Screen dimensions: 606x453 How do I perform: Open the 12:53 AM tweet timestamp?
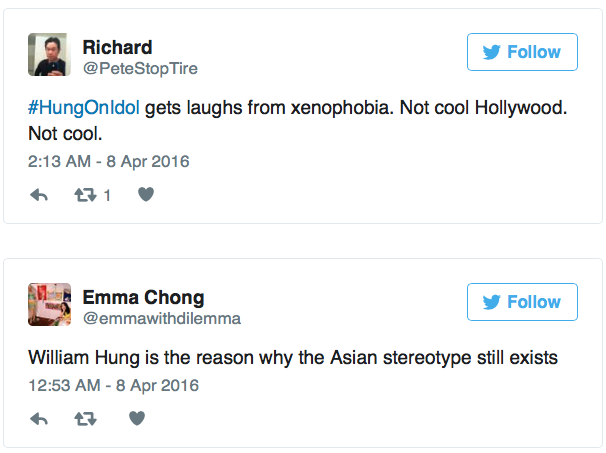(x=112, y=384)
